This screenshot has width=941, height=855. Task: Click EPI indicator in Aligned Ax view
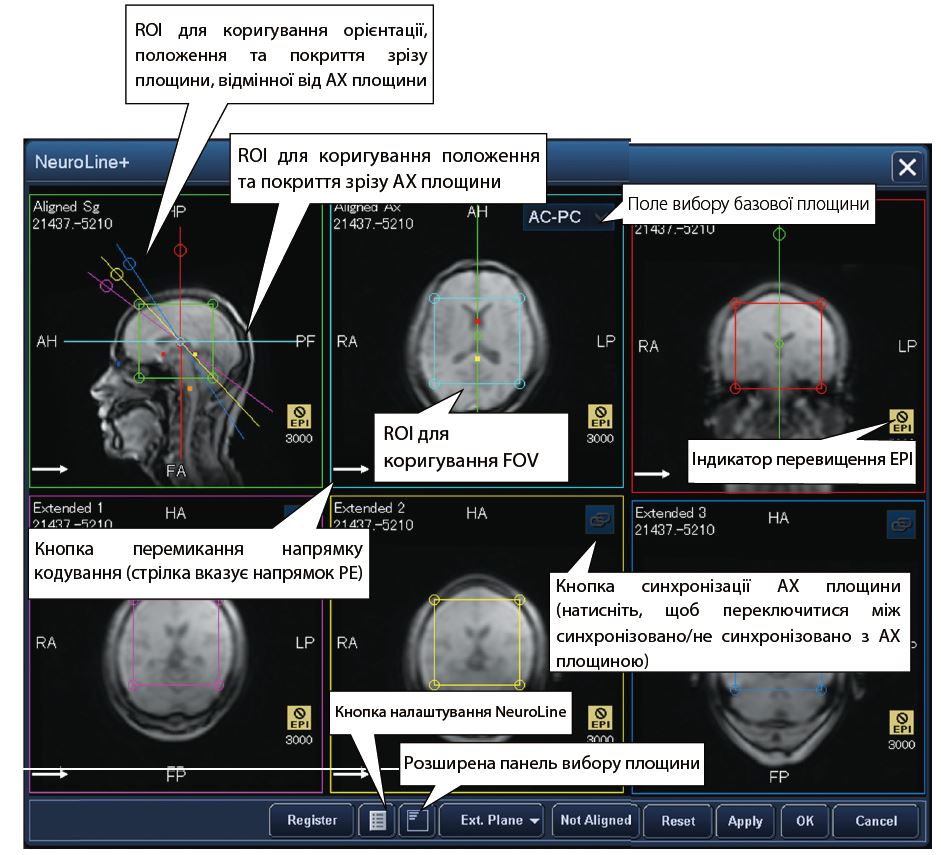pos(600,418)
